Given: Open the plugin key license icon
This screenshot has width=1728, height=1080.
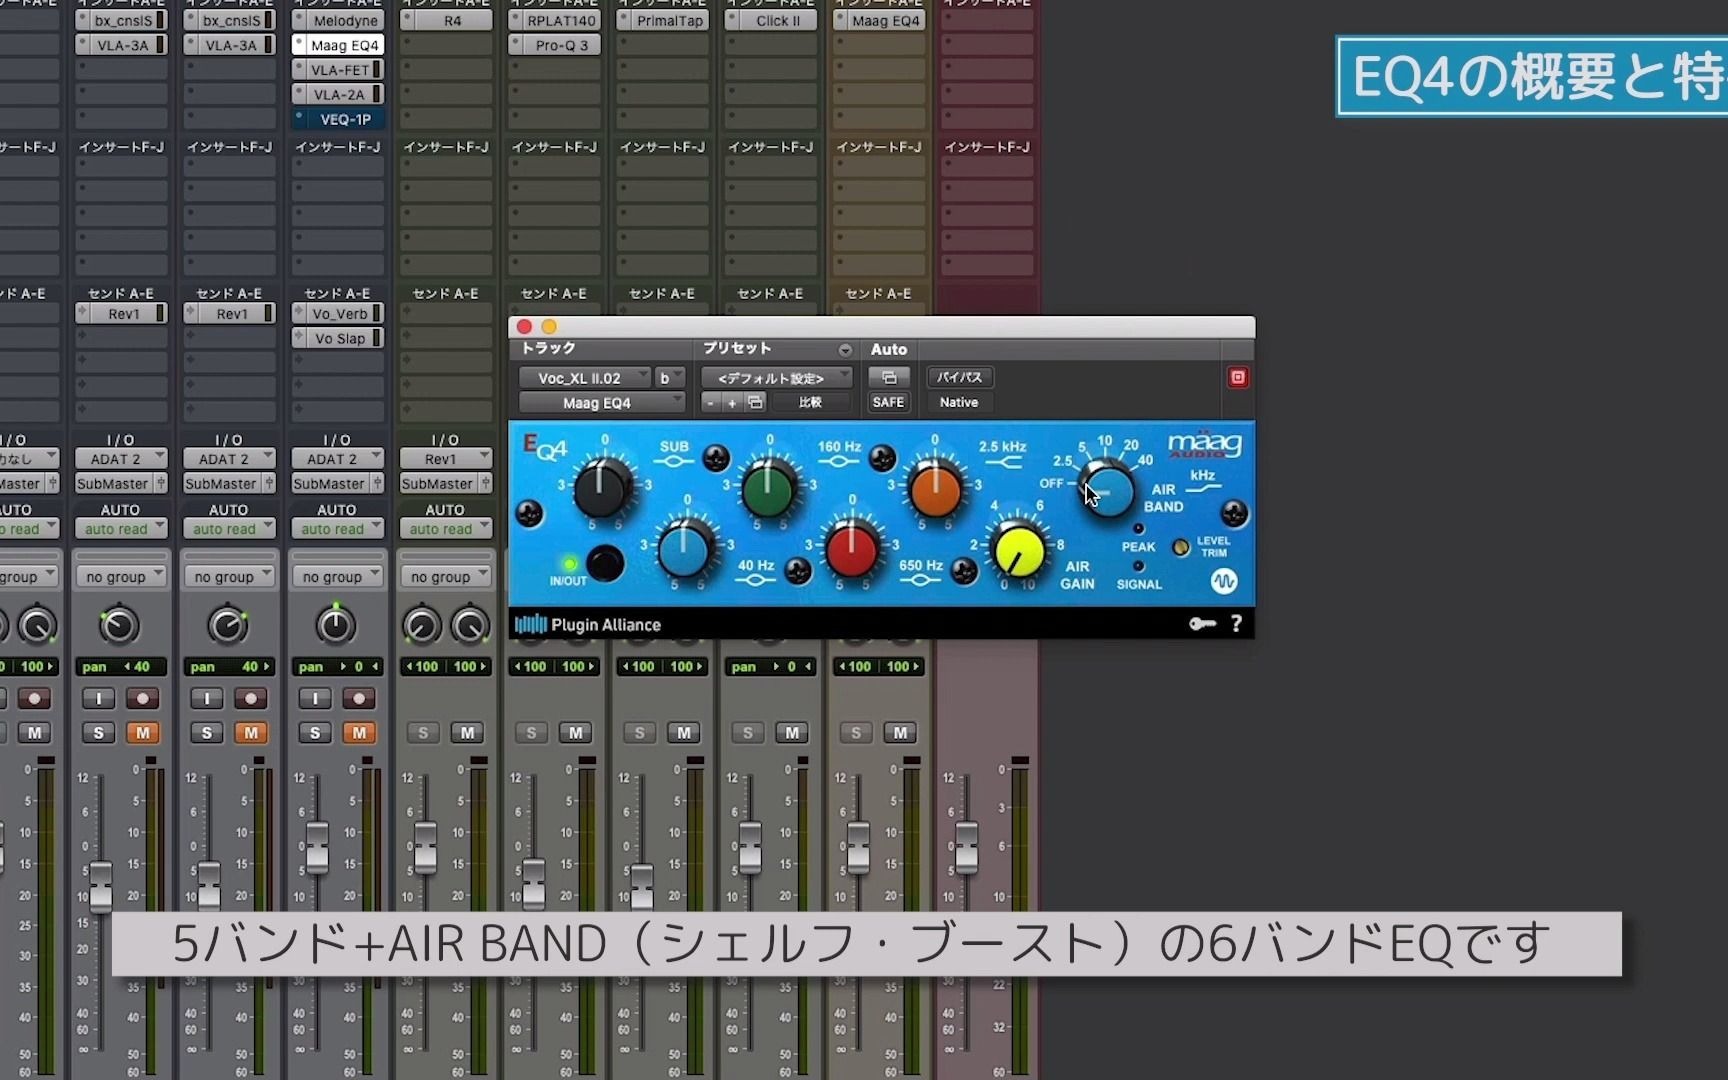Looking at the screenshot, I should [x=1201, y=624].
